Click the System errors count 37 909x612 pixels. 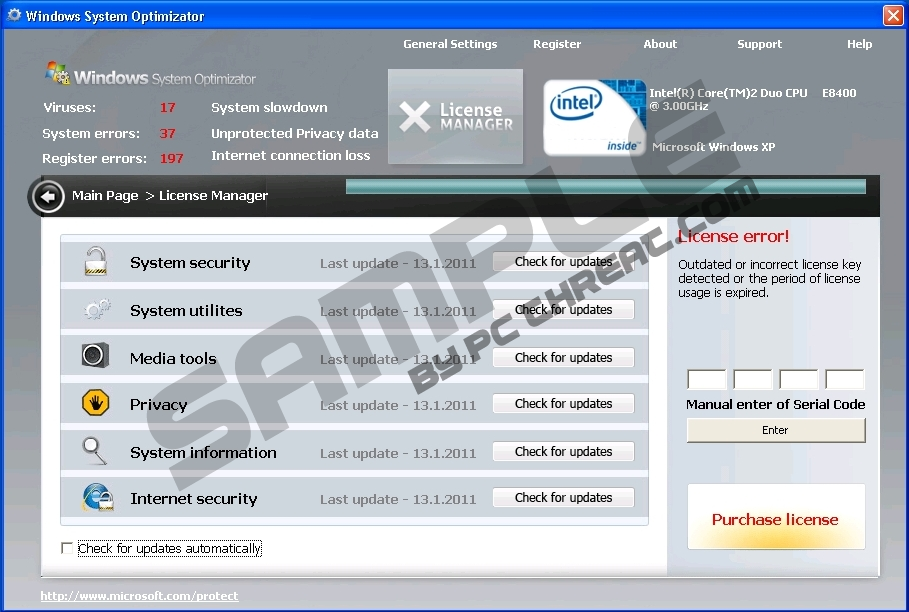point(168,134)
